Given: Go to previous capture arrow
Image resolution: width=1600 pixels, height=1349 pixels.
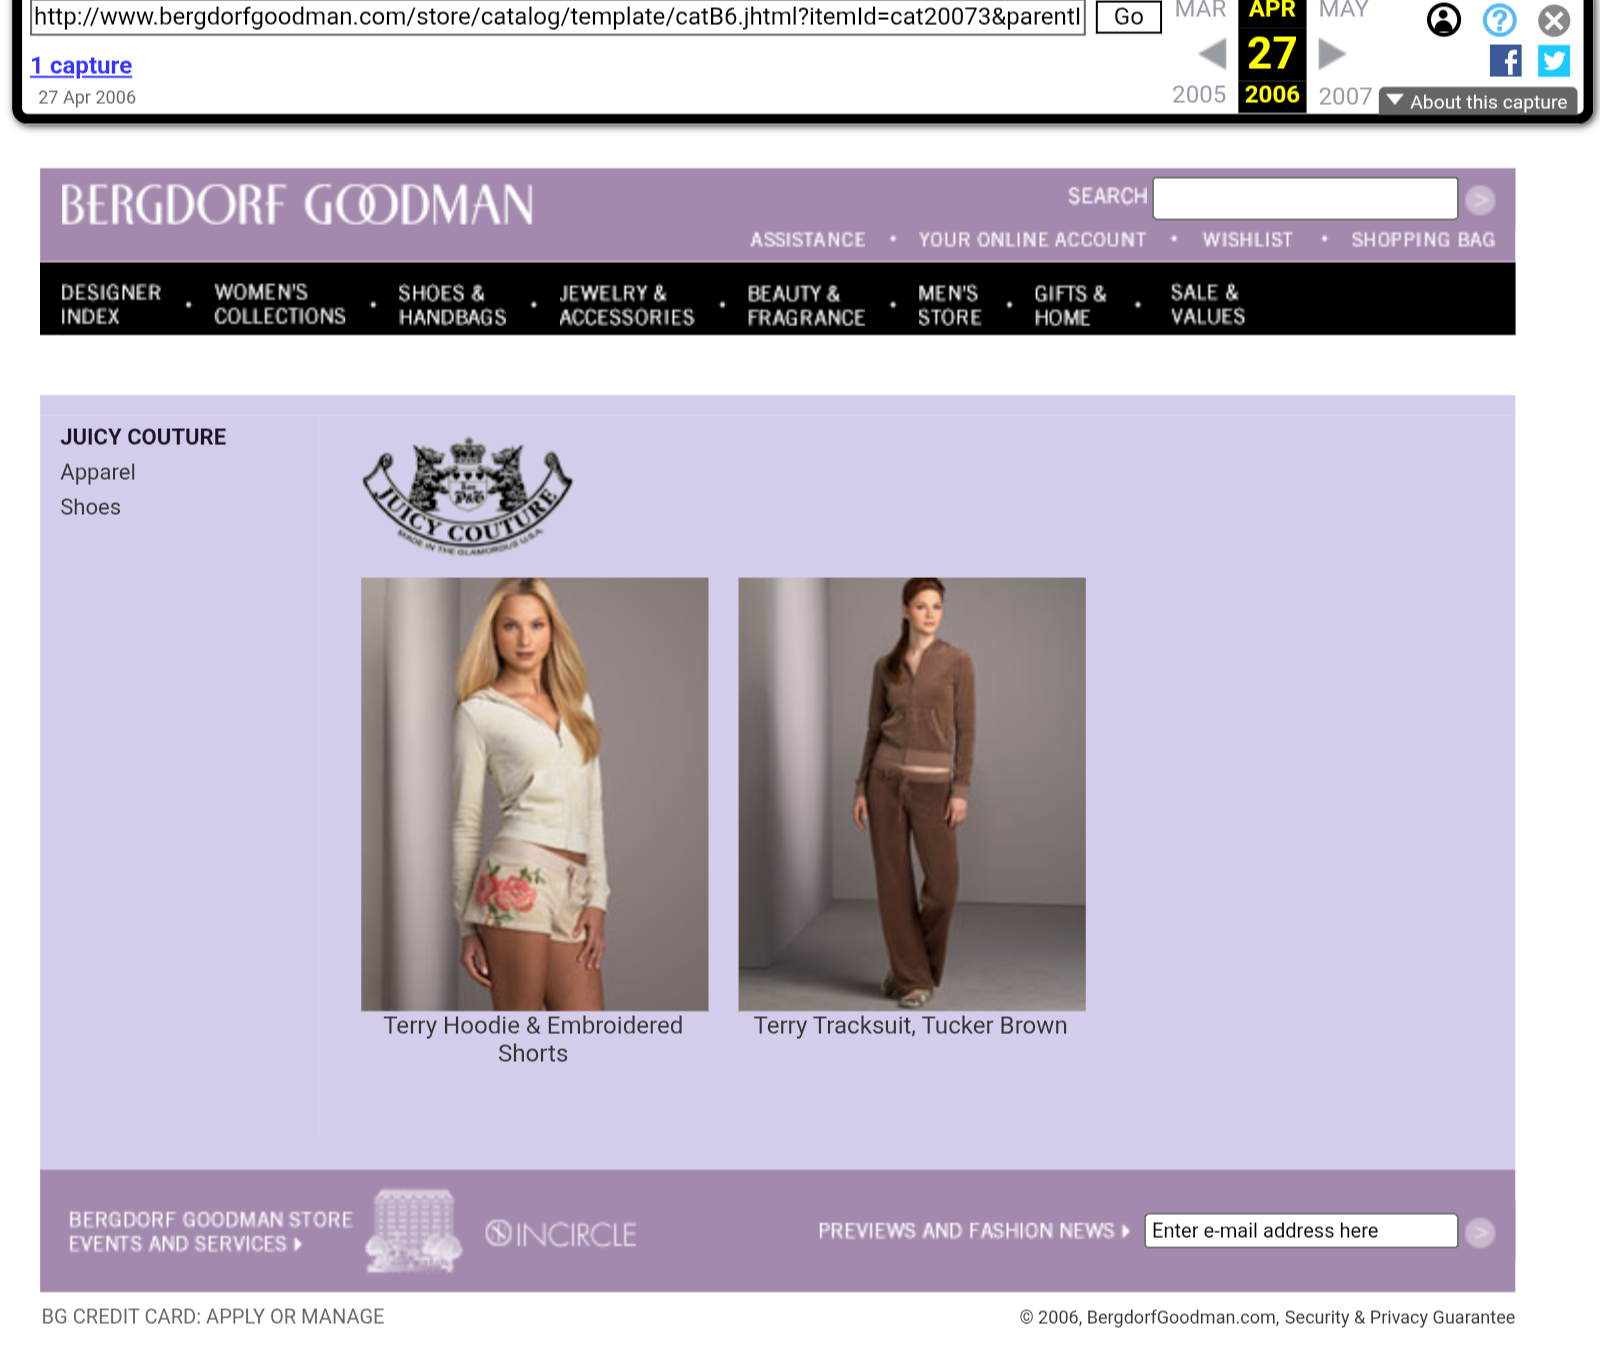Looking at the screenshot, I should (x=1212, y=54).
